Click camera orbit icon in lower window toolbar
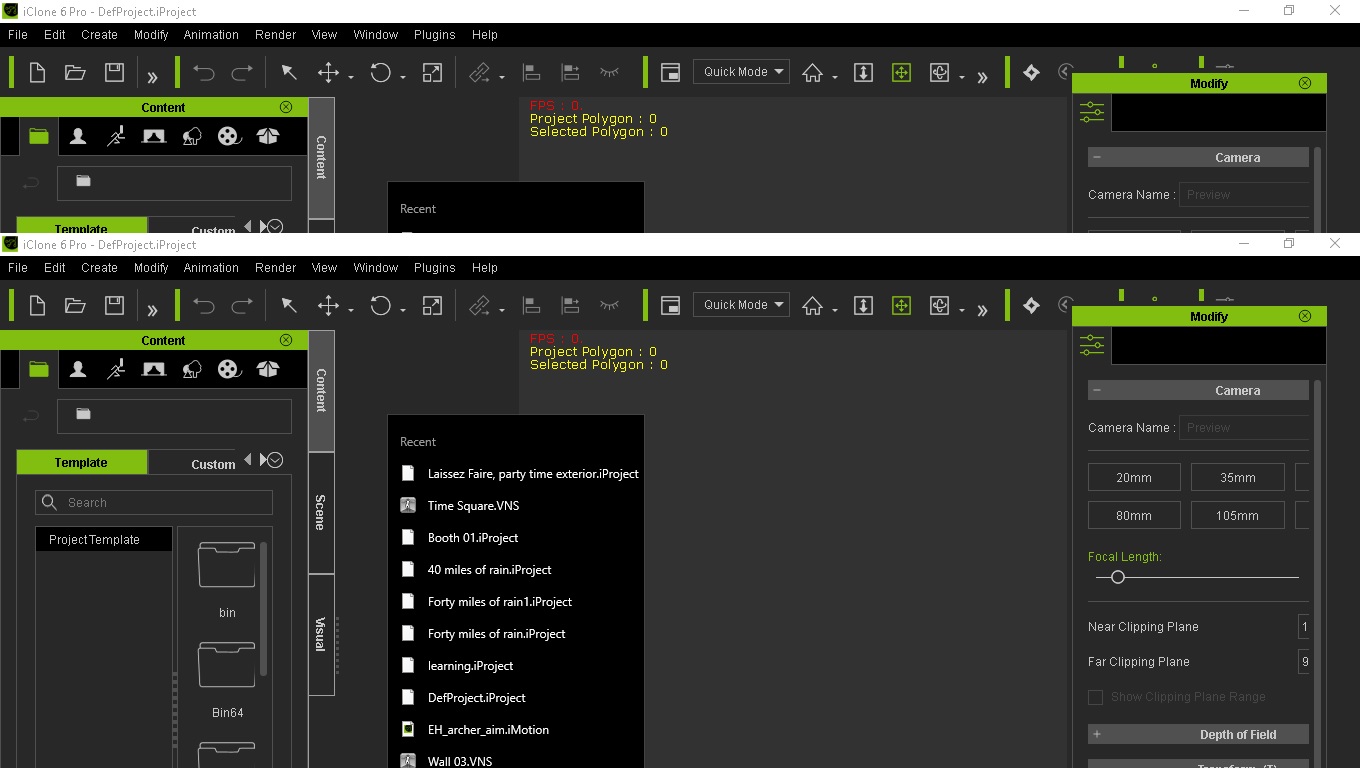 coord(939,305)
